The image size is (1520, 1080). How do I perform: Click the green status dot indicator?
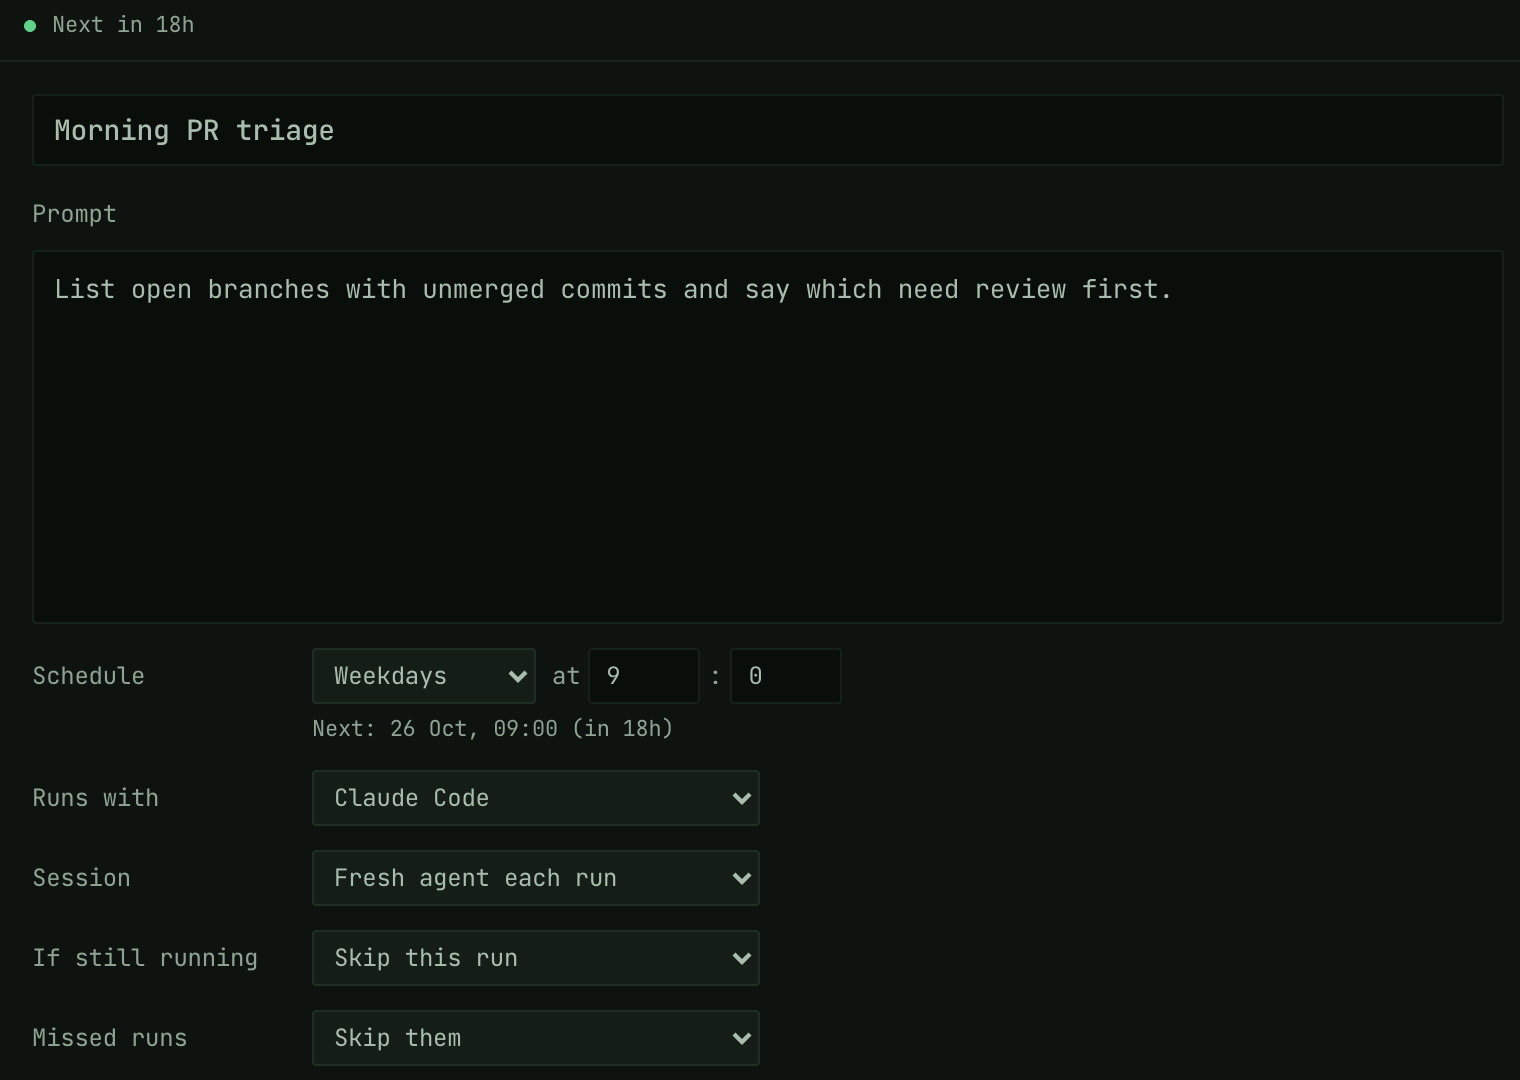click(30, 26)
